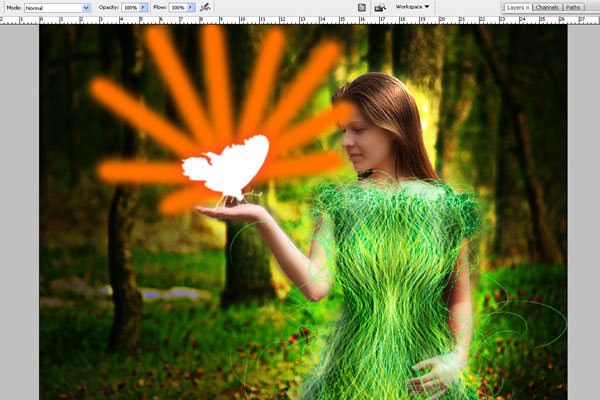Launch Adobe Bridge from the options bar
The height and width of the screenshot is (400, 600).
coord(380,7)
